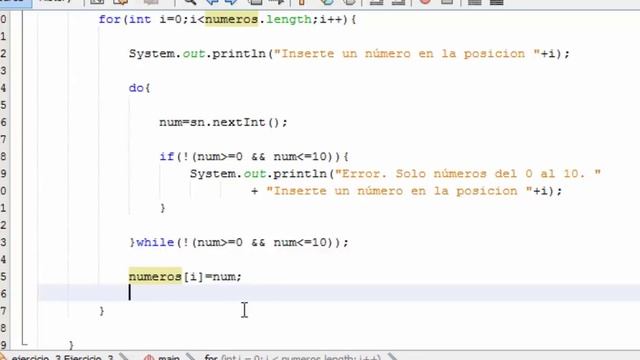Click italic 'out' in the first println line
This screenshot has width=640, height=360.
point(193,54)
